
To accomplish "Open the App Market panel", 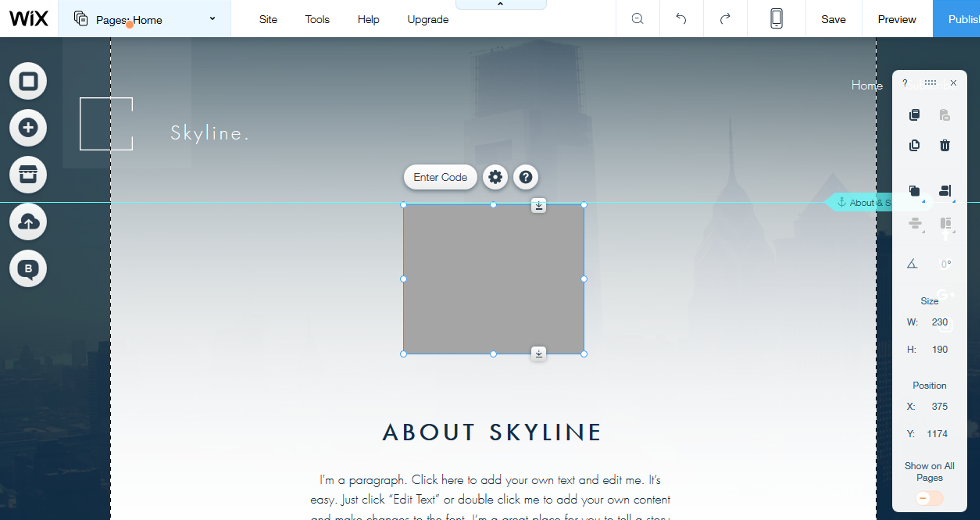I will coord(28,174).
